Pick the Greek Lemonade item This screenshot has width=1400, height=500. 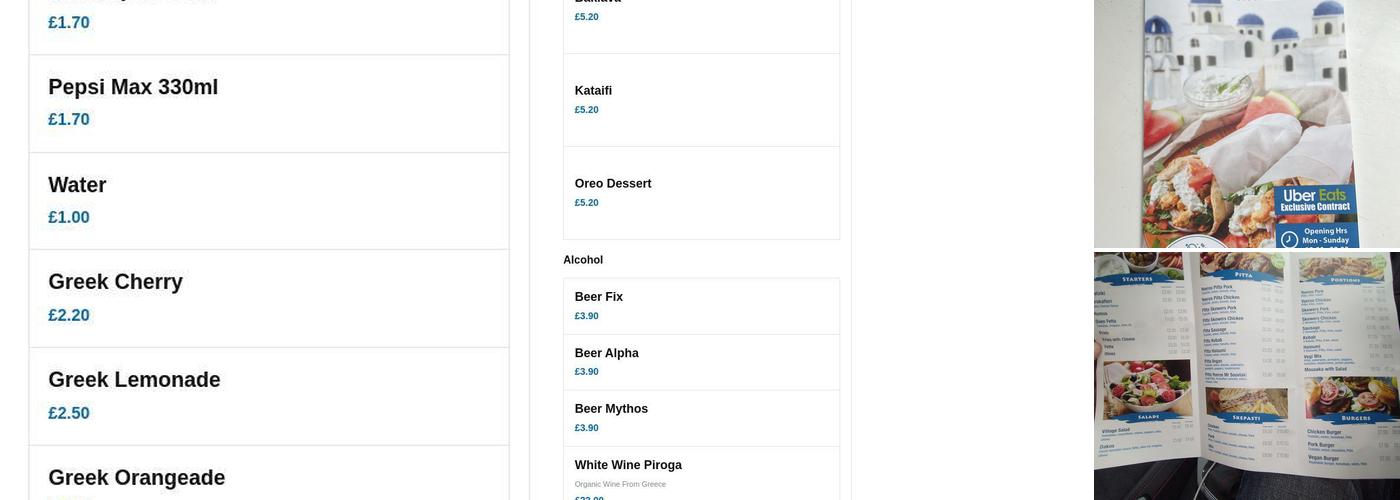[134, 381]
